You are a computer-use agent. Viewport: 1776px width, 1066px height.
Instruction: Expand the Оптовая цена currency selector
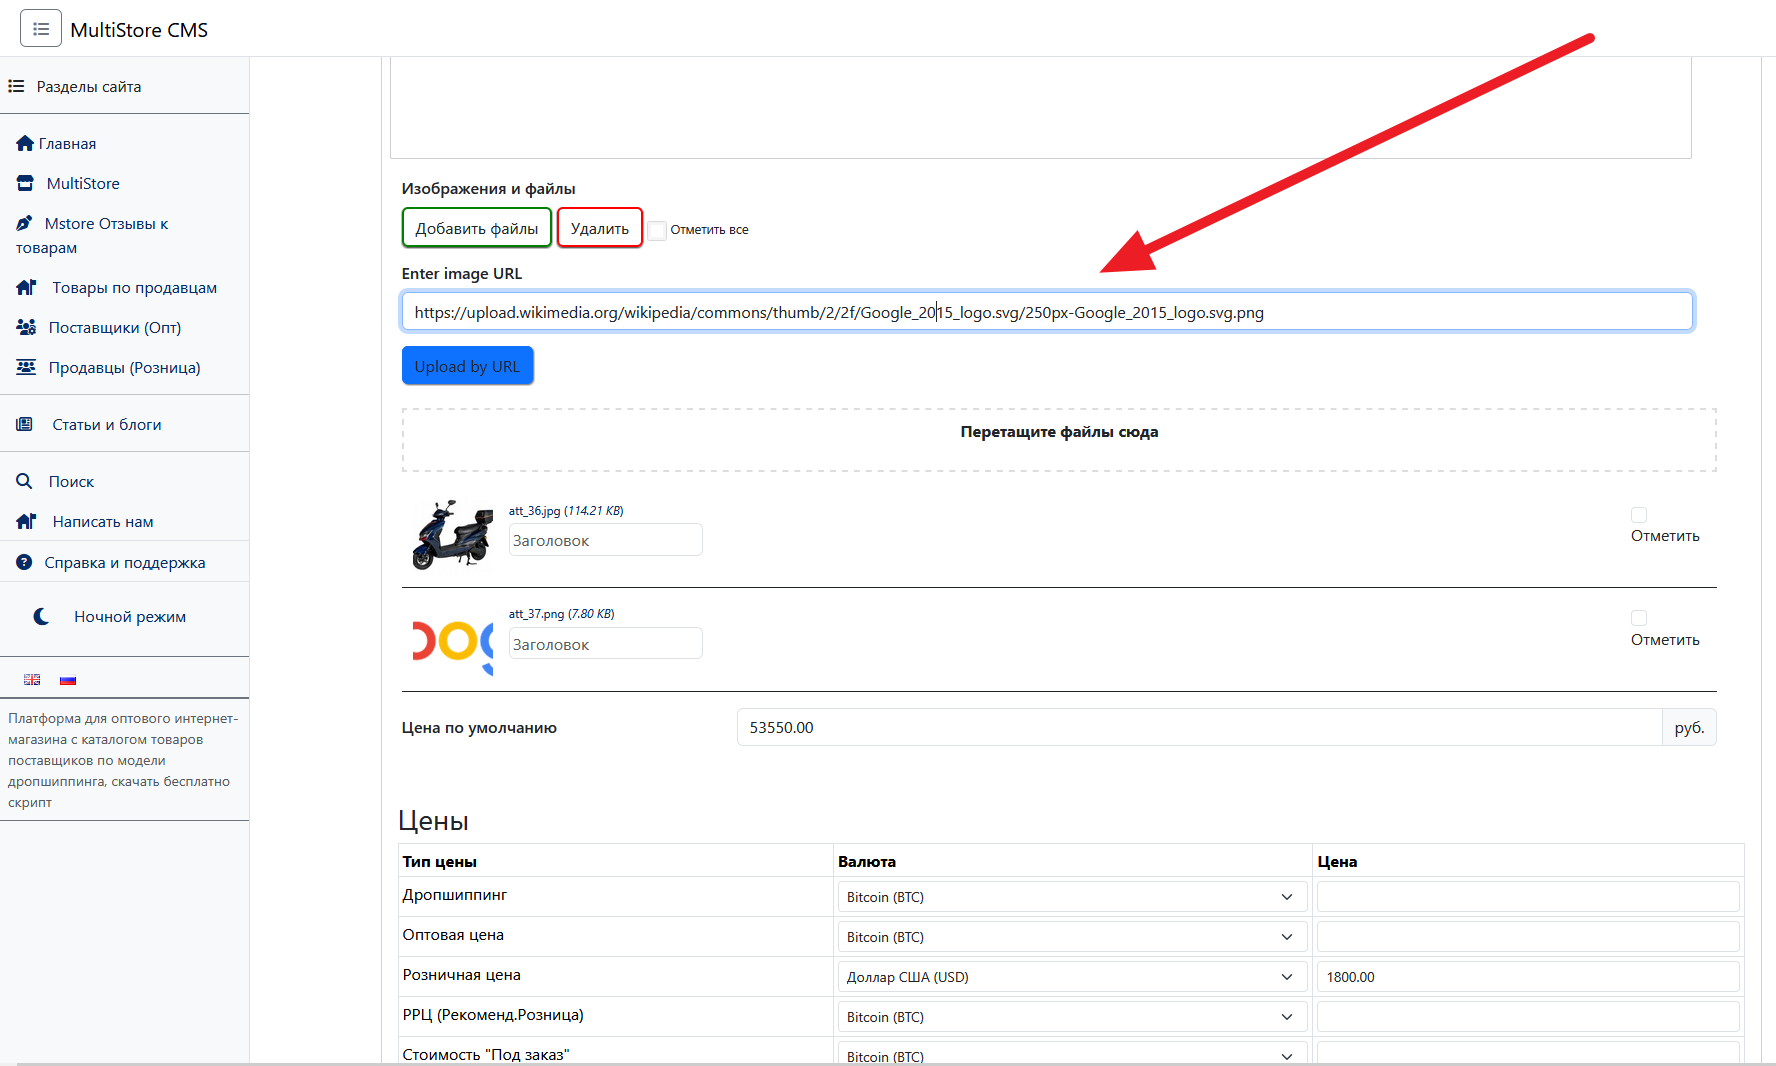point(1071,936)
